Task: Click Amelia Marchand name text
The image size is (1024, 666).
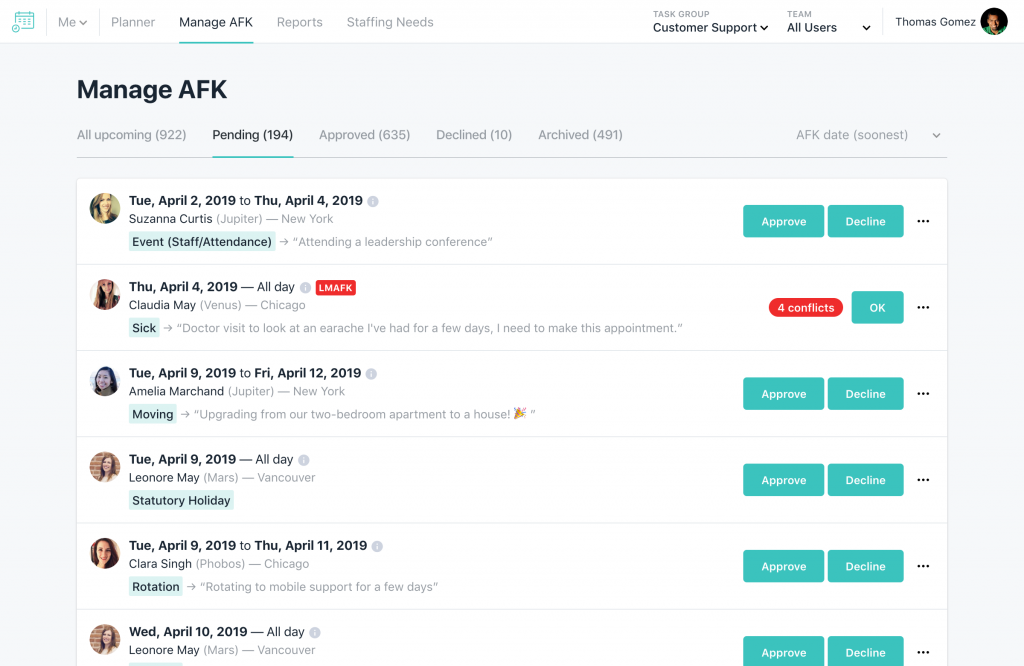Action: click(176, 391)
